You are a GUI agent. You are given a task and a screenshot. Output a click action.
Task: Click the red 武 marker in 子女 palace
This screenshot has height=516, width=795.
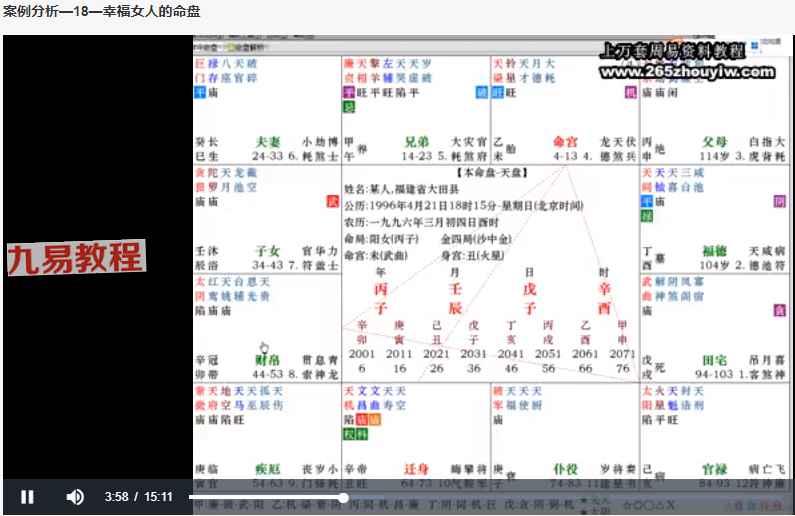click(x=332, y=200)
